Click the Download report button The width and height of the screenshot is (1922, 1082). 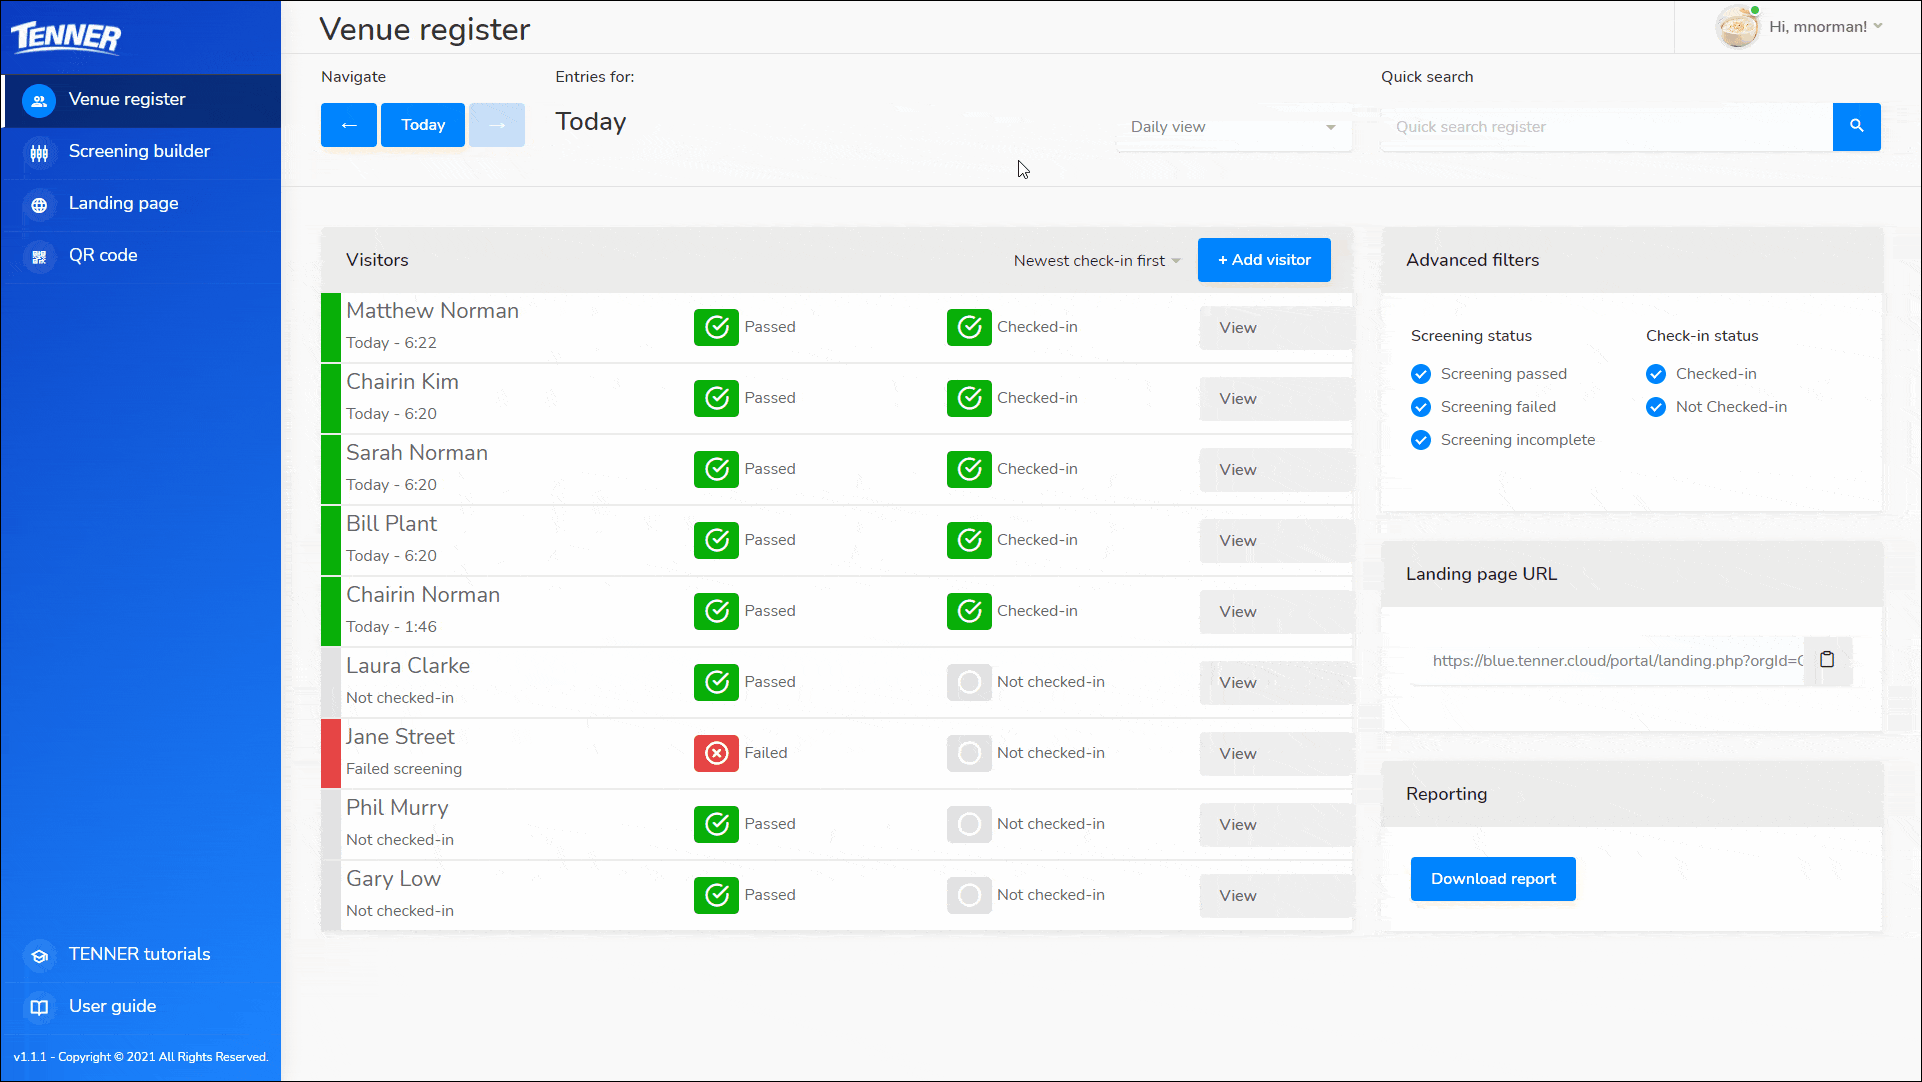[1492, 879]
